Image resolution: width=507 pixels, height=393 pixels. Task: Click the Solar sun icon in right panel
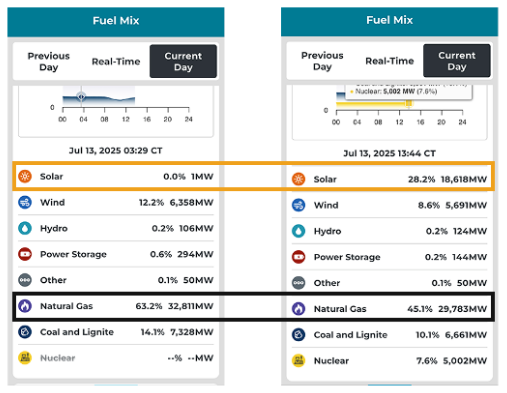pos(298,179)
